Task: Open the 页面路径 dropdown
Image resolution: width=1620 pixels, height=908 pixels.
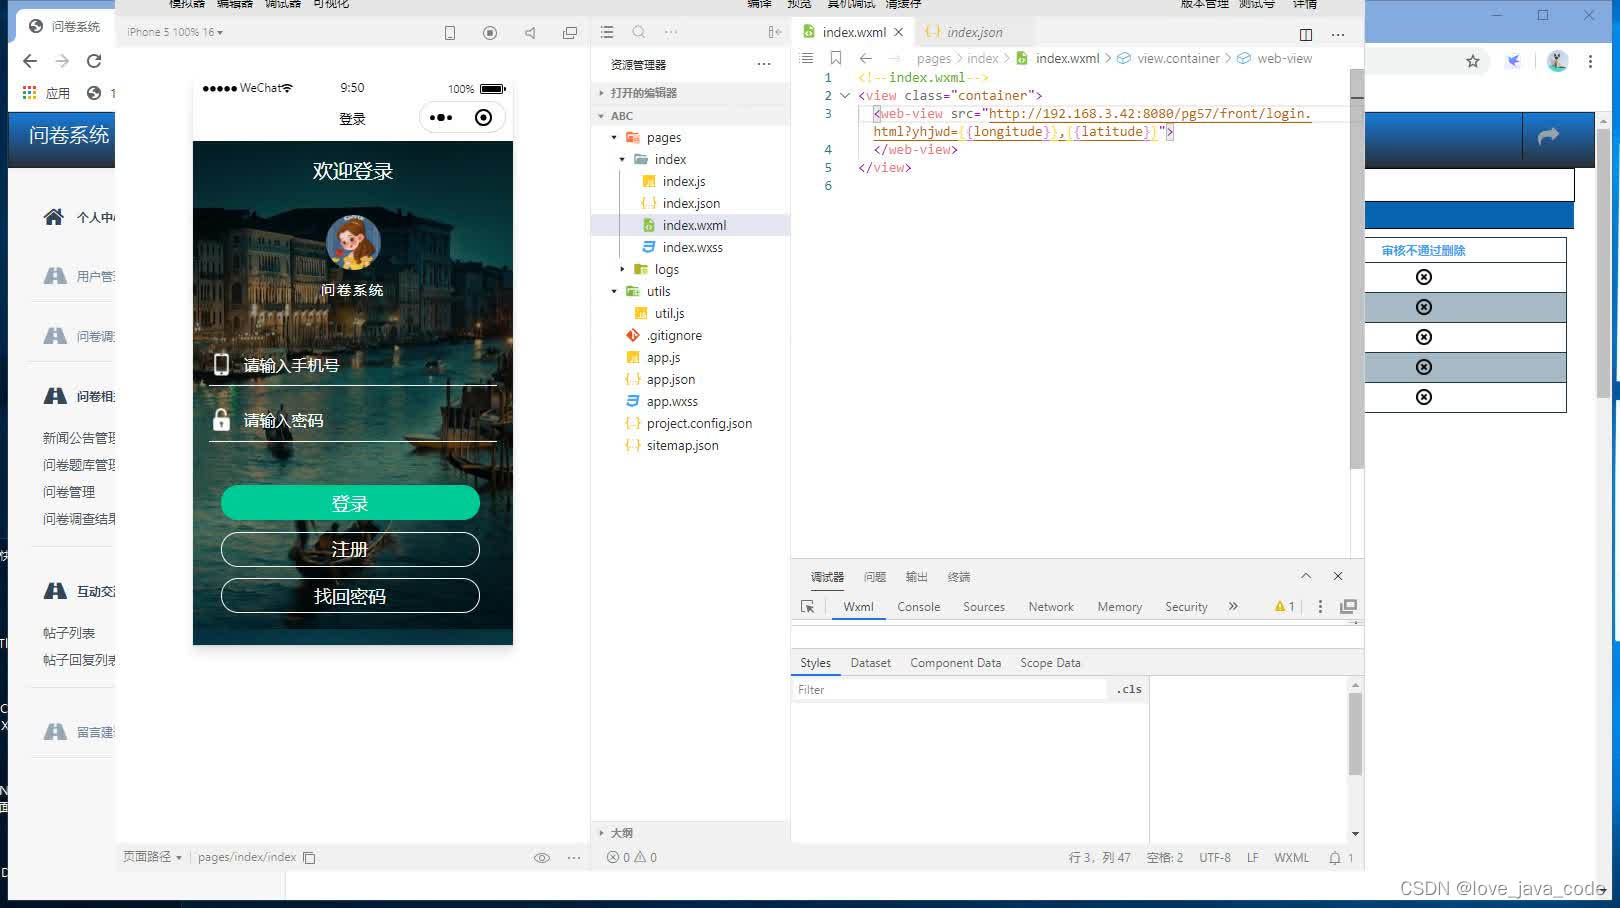Action: click(153, 857)
